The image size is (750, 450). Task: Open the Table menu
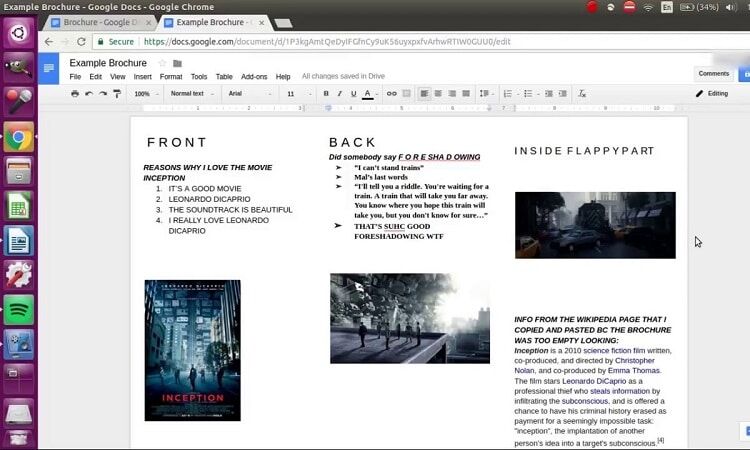click(224, 77)
